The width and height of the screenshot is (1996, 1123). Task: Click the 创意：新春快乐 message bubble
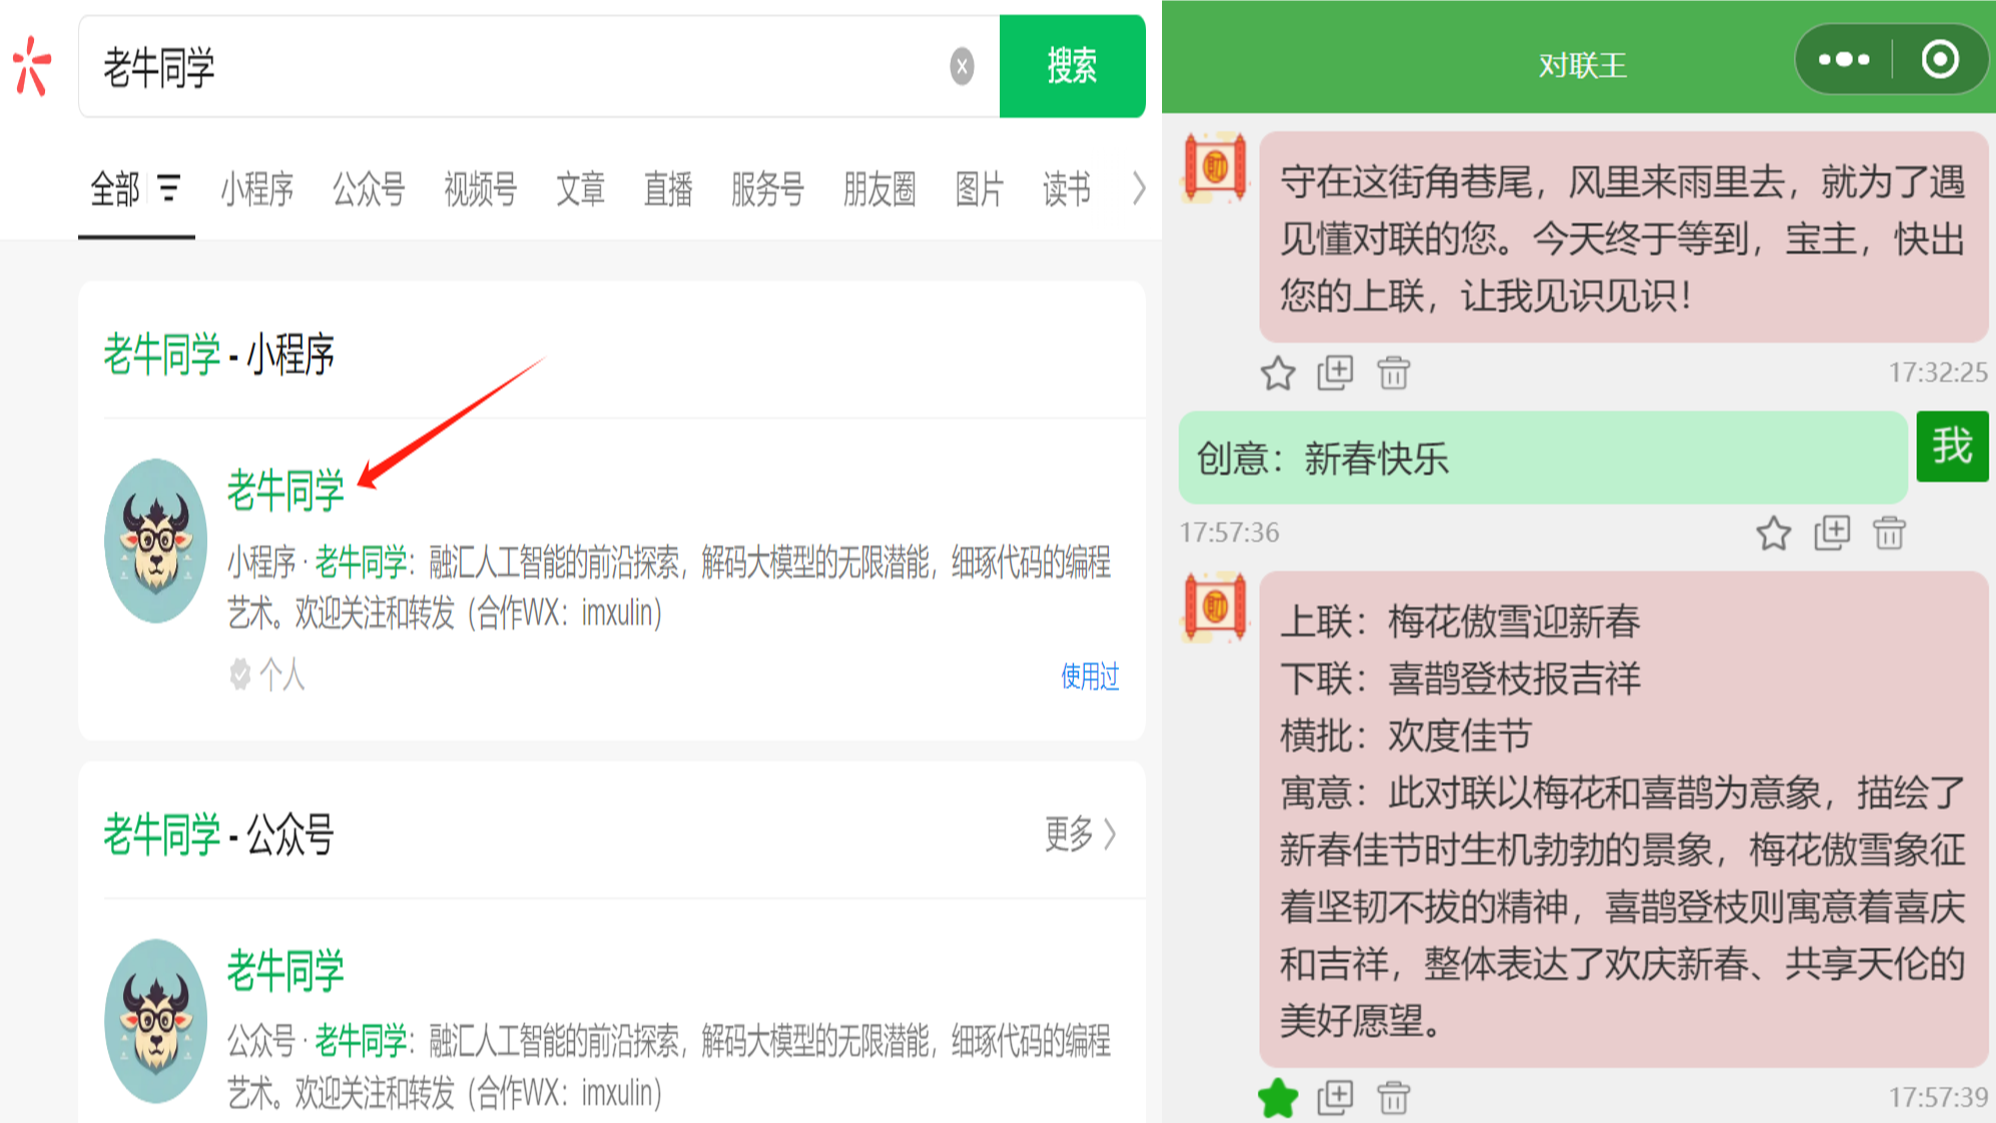[1543, 458]
